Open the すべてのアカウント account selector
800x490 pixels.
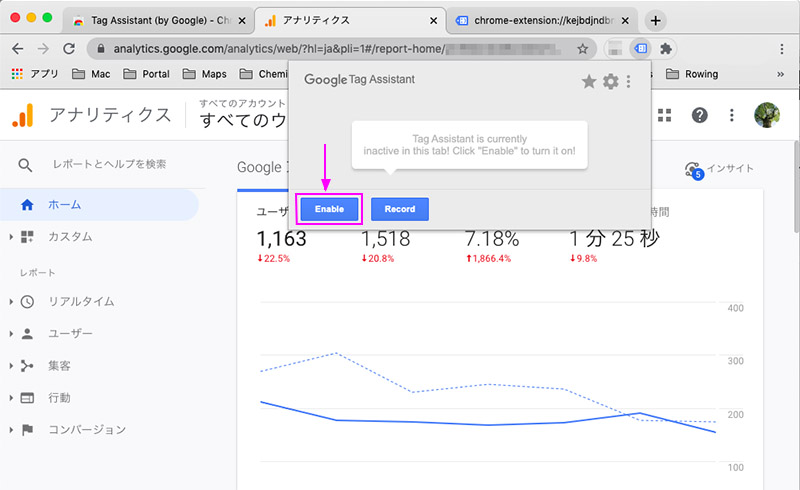pos(243,114)
